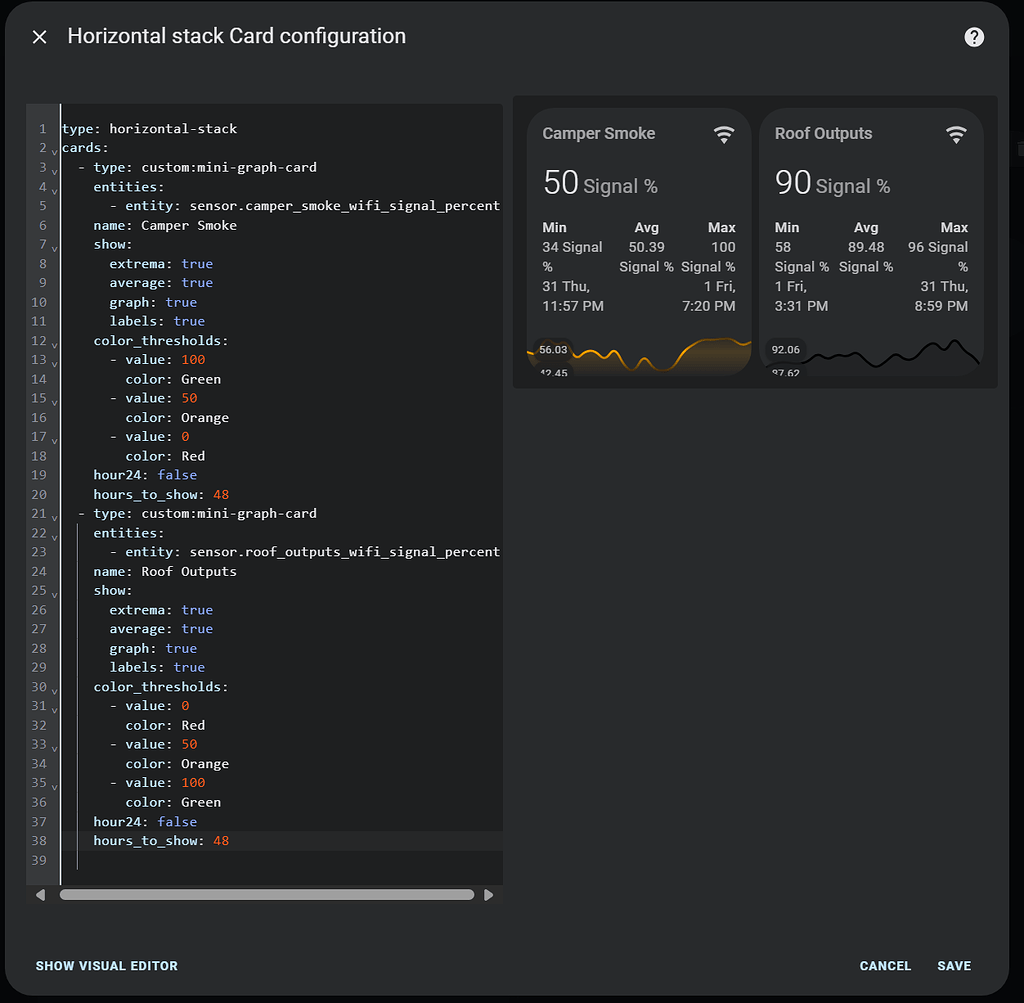Click the Camper Smoke card title

click(x=599, y=134)
